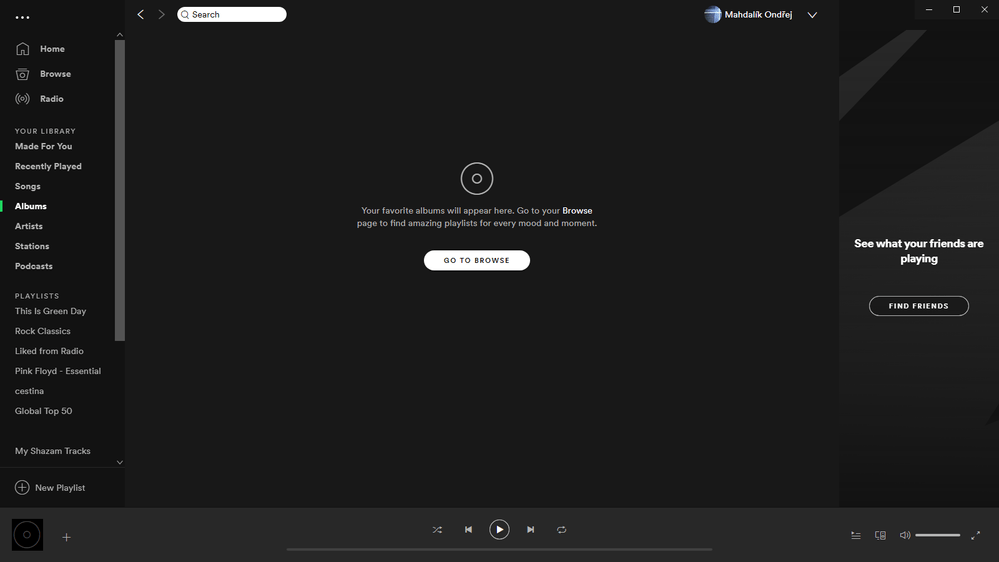Open Global Top 50 playlist
The image size is (999, 562).
[x=43, y=411]
